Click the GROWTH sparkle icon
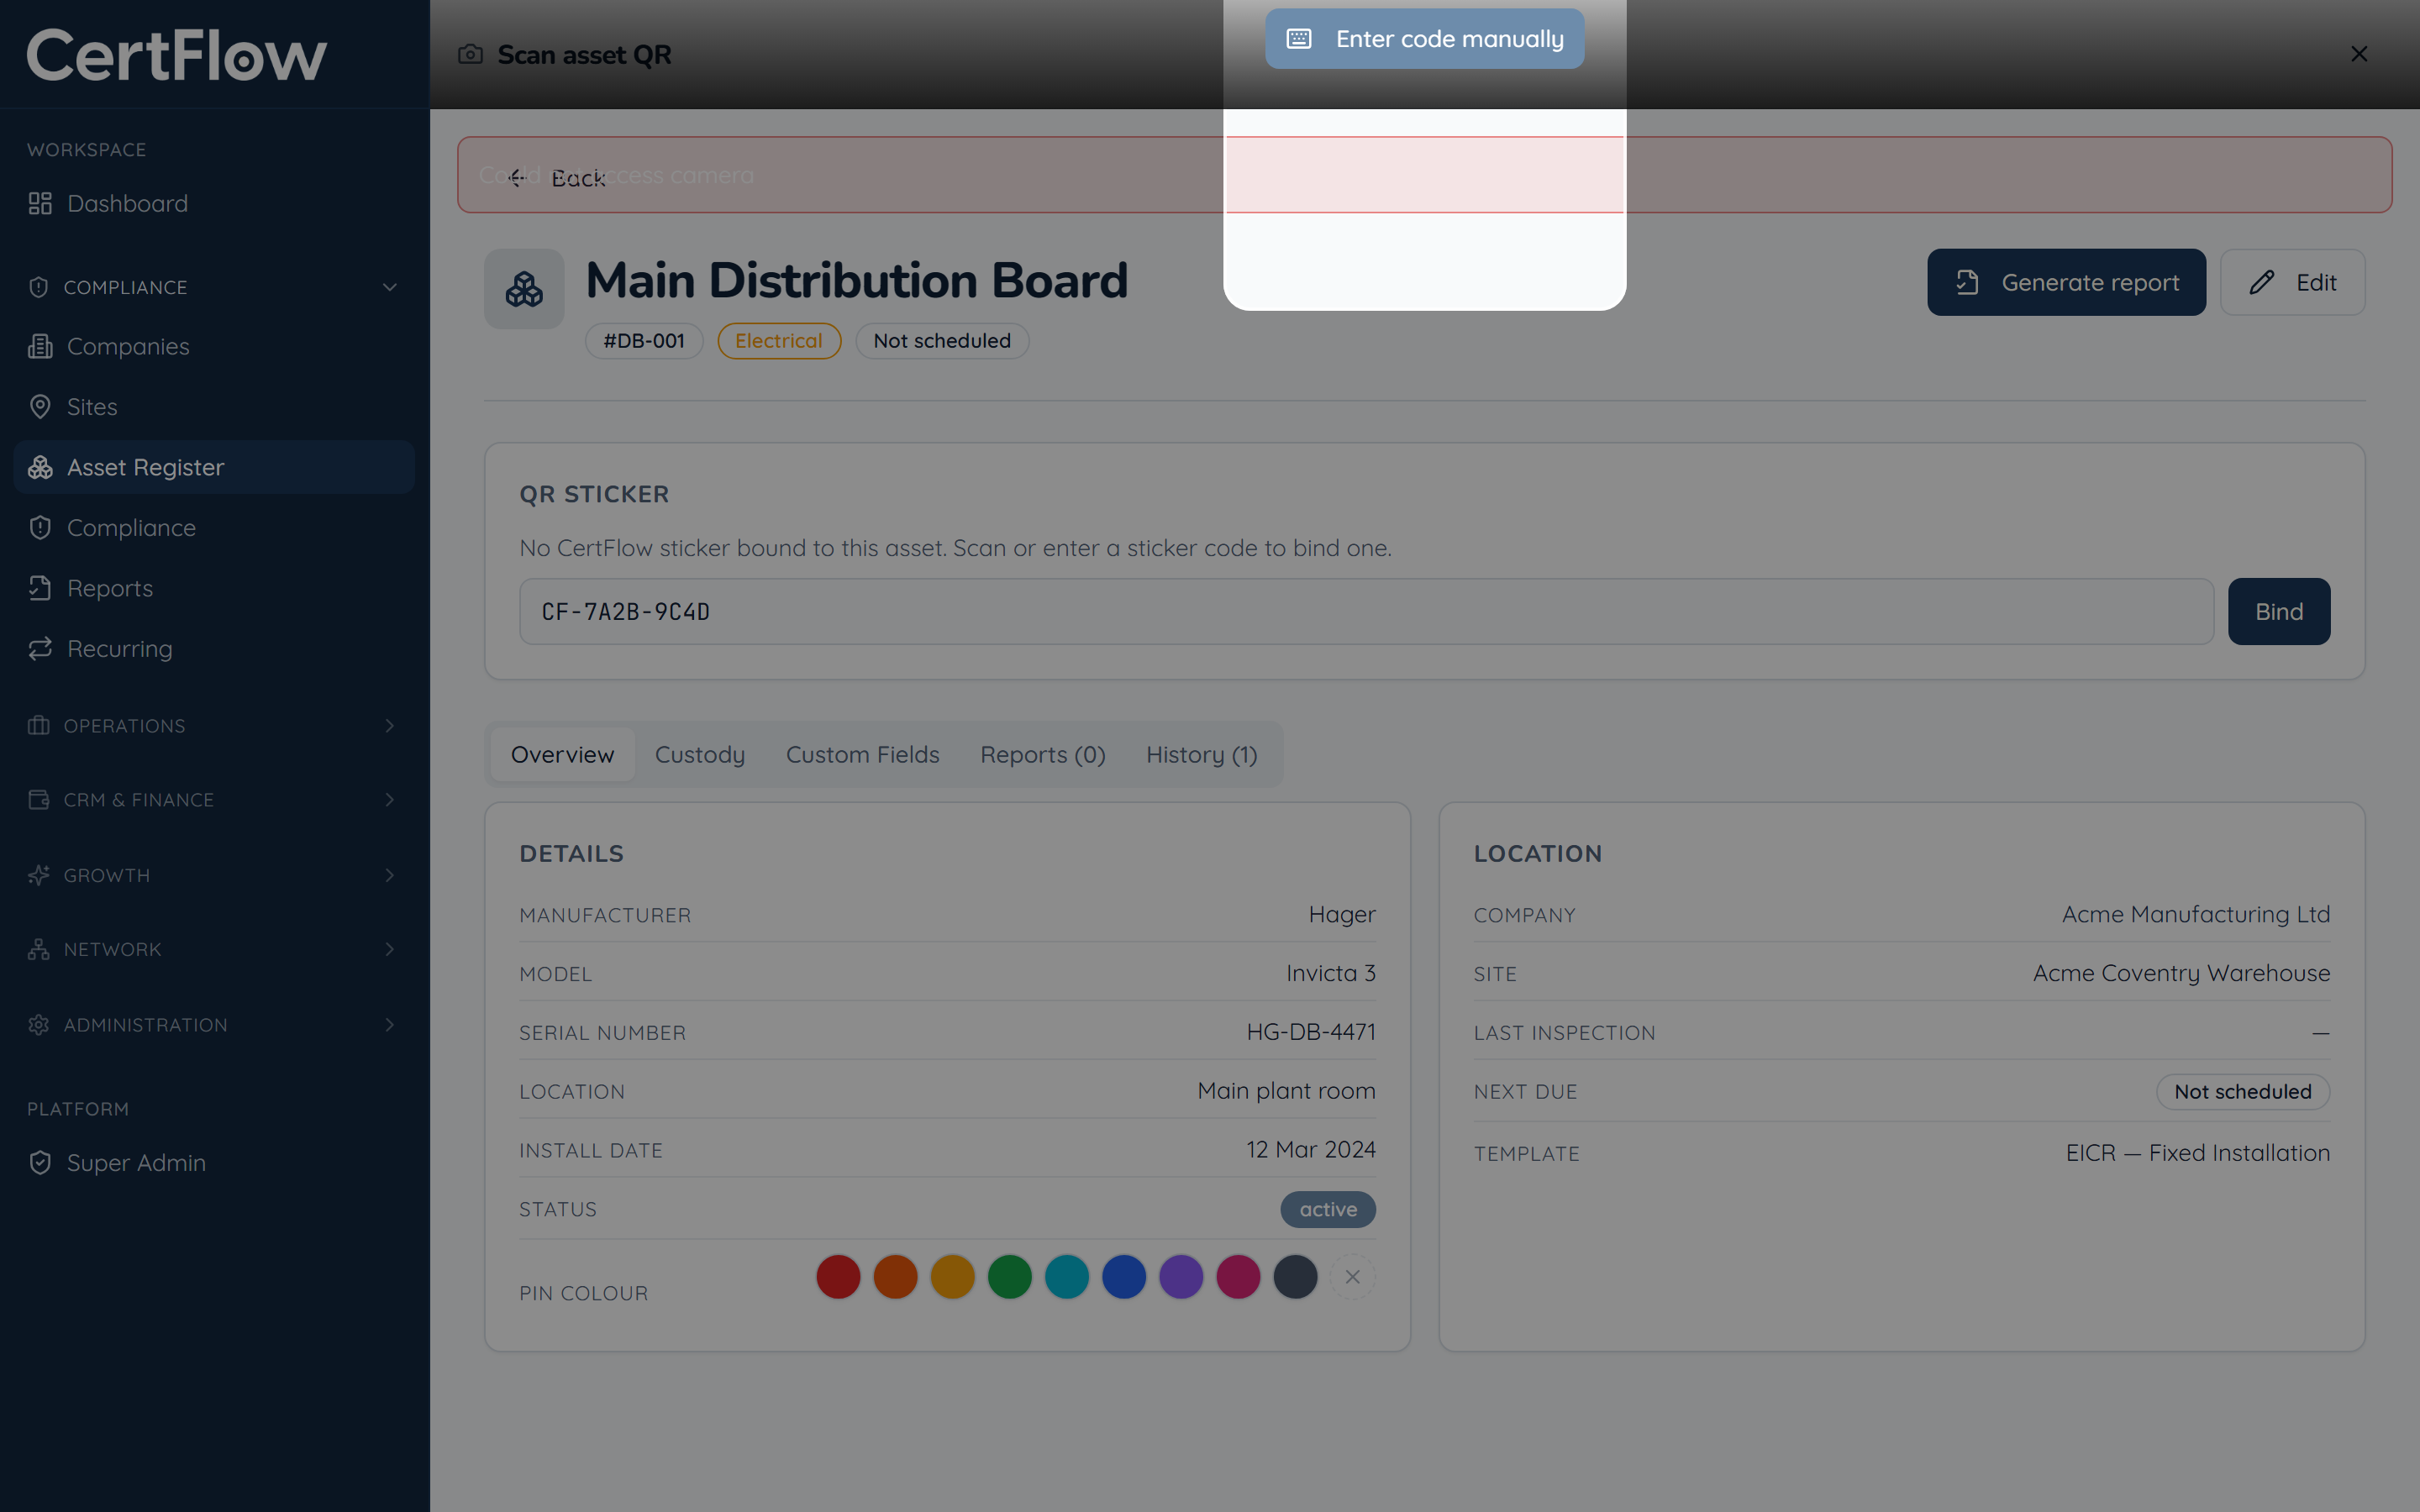This screenshot has width=2420, height=1512. (x=39, y=875)
